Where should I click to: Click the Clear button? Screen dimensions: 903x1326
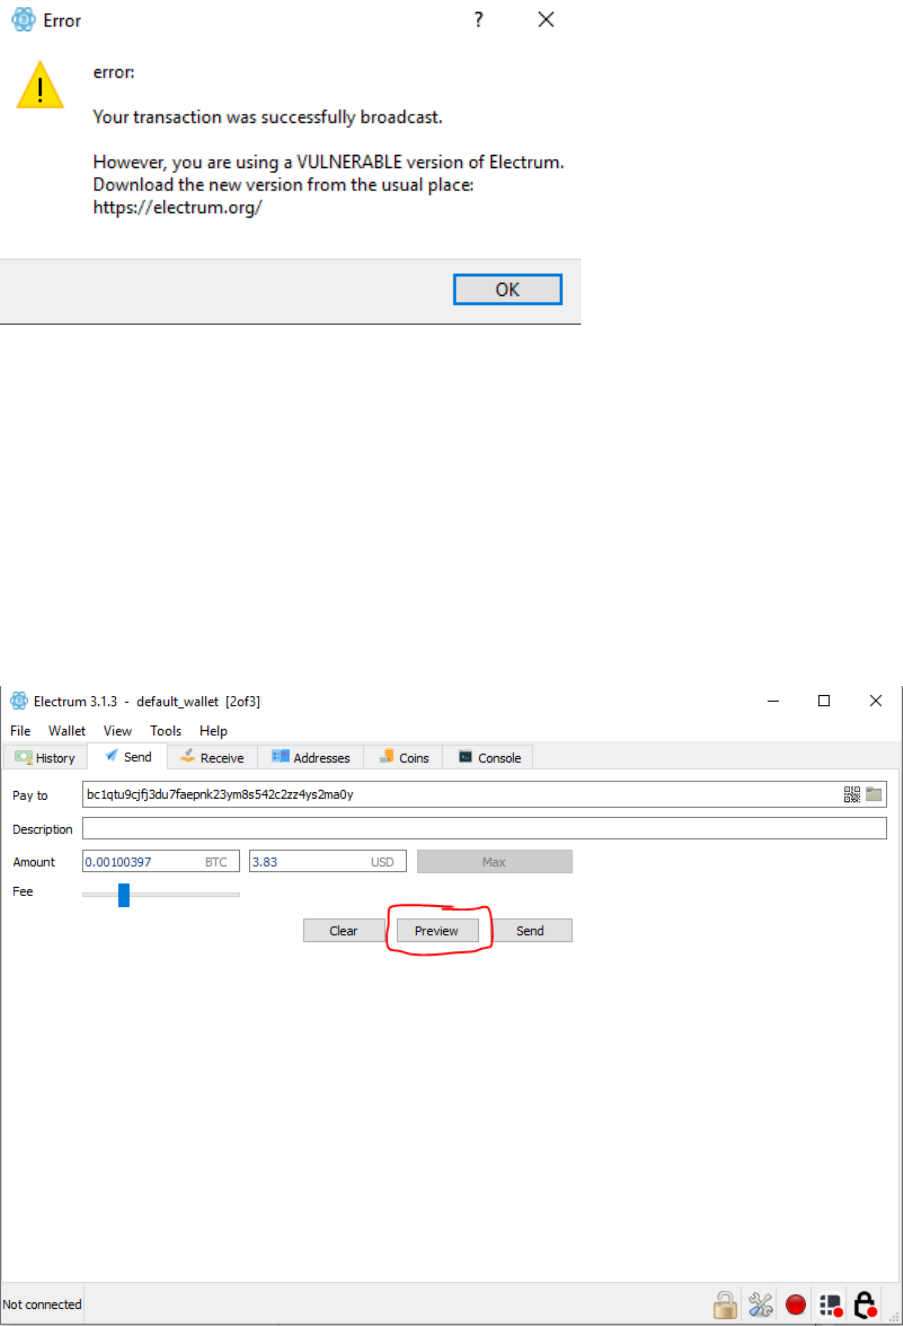click(343, 931)
